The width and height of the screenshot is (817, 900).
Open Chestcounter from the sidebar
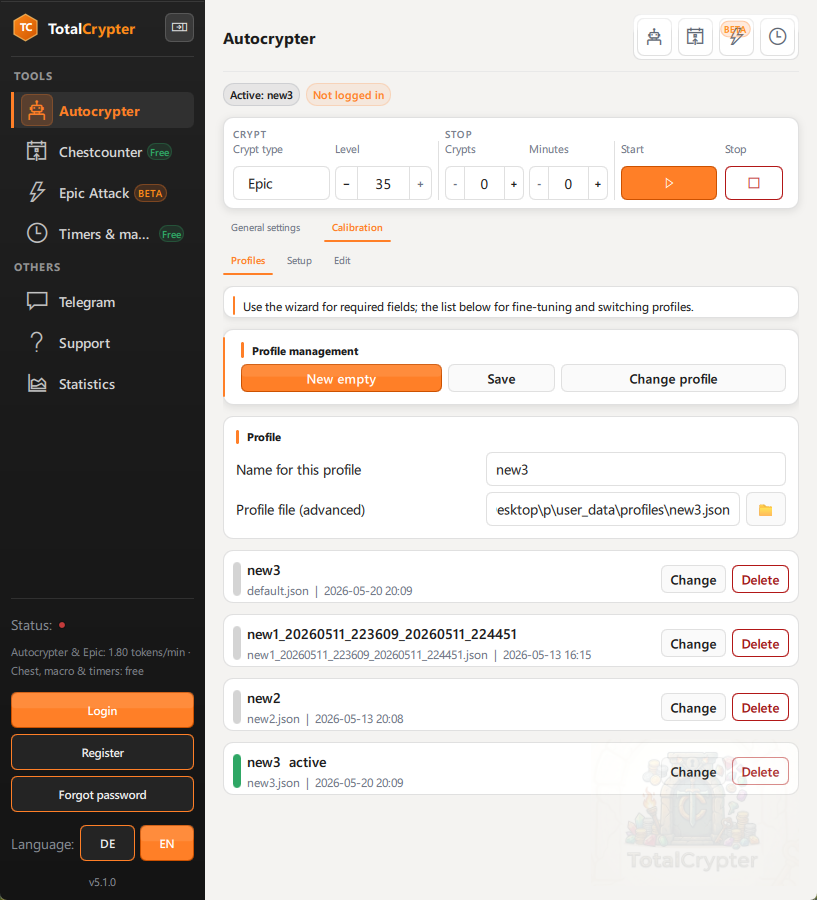click(103, 152)
